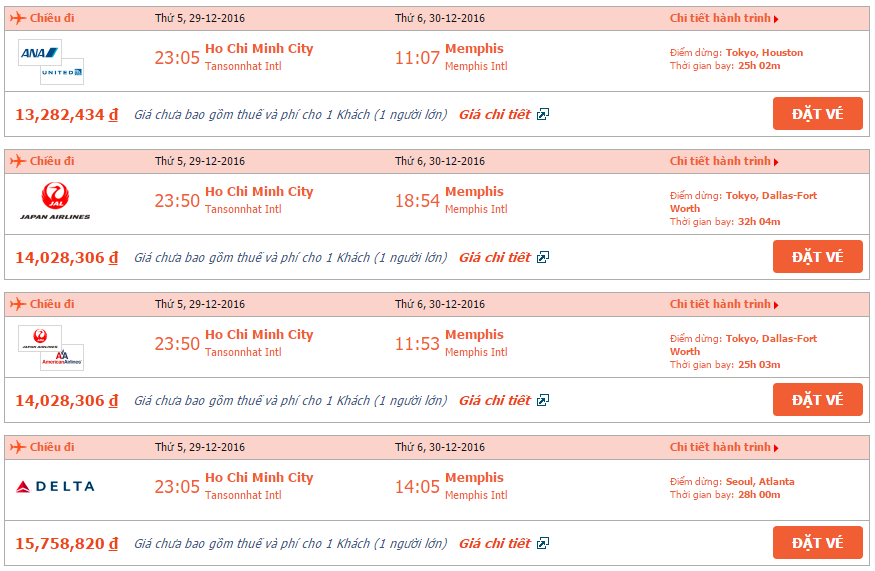Click plane icon in first Chiều đi header
875x571 pixels.
pyautogui.click(x=18, y=18)
